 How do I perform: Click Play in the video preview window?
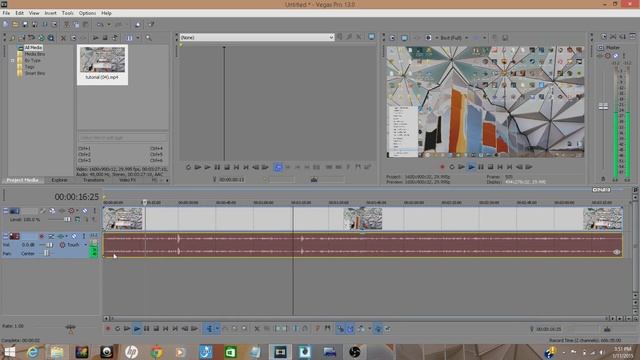pyautogui.click(x=471, y=167)
